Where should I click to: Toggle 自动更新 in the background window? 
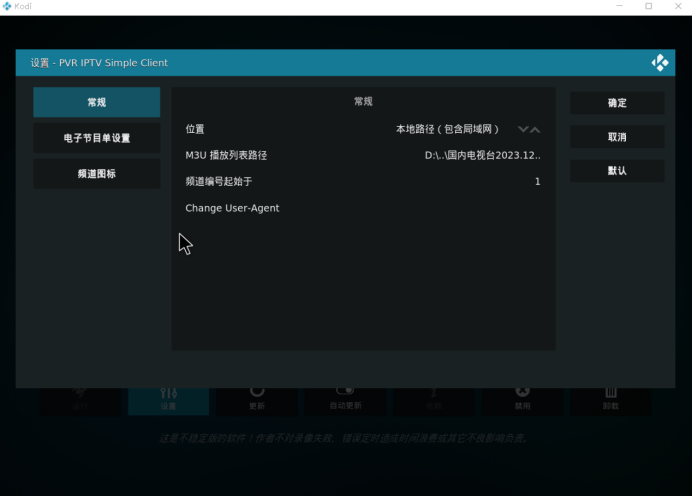[x=345, y=399]
